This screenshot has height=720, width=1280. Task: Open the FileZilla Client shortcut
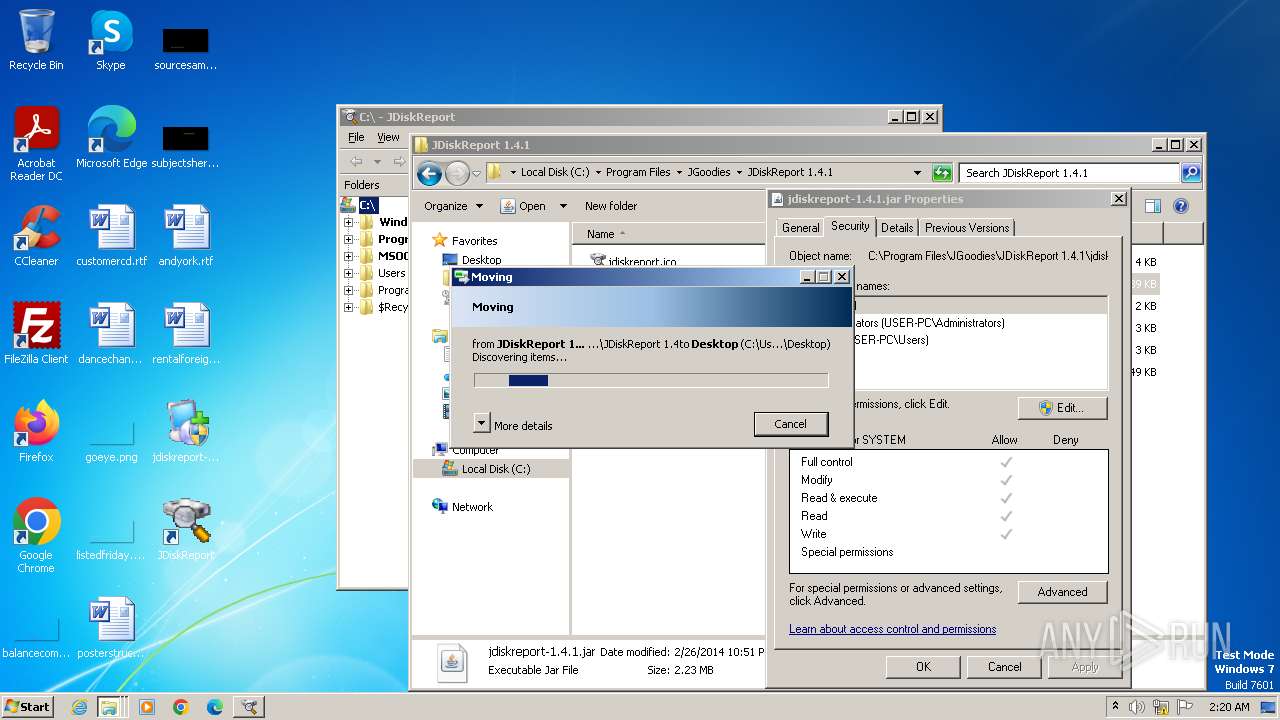36,334
